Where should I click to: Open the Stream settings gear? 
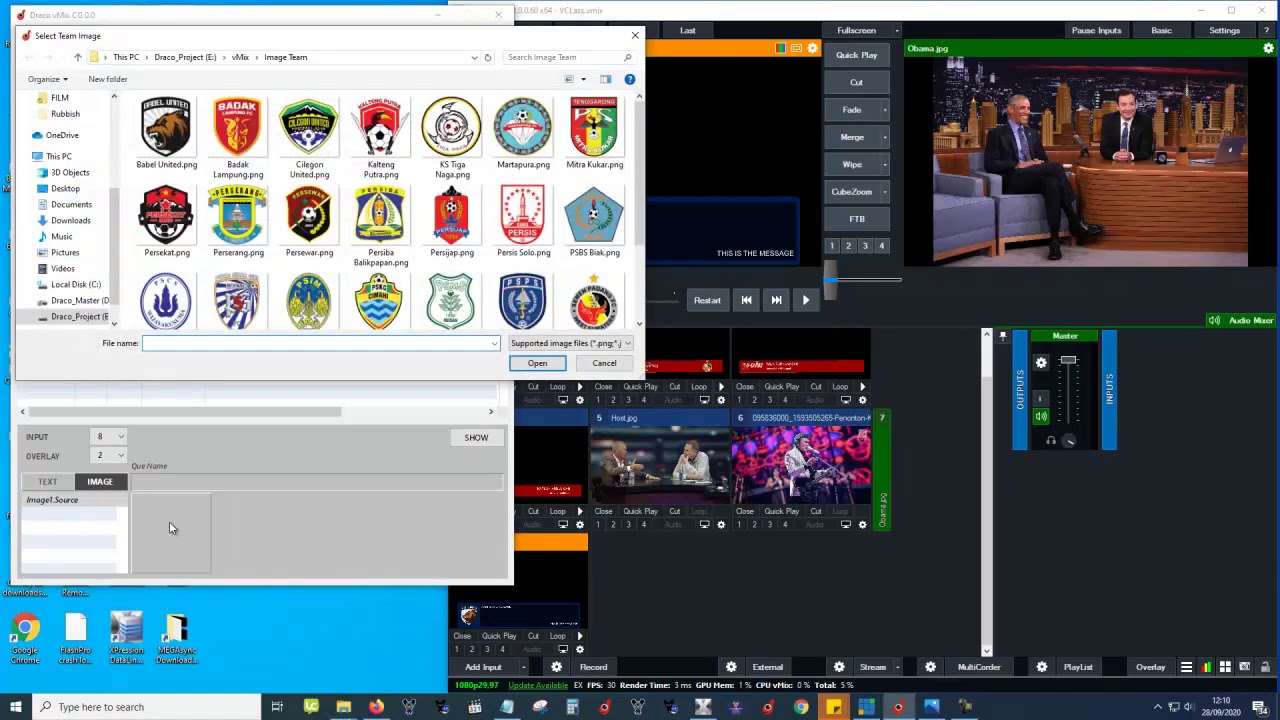point(839,667)
